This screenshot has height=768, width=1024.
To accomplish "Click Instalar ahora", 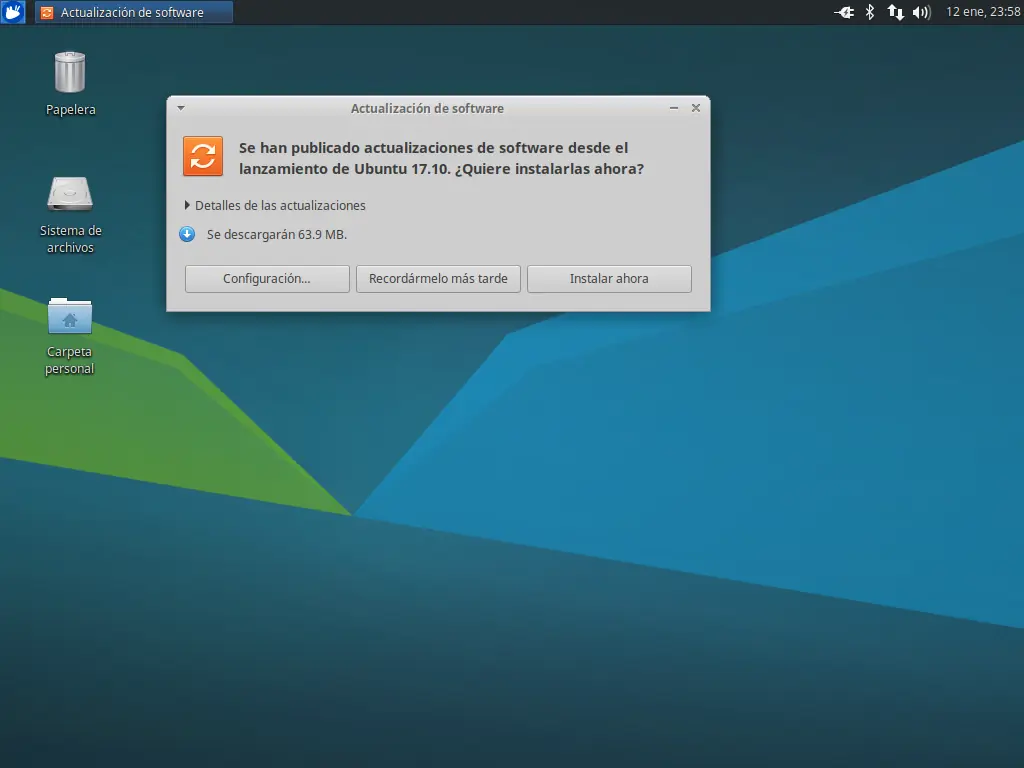I will tap(609, 279).
